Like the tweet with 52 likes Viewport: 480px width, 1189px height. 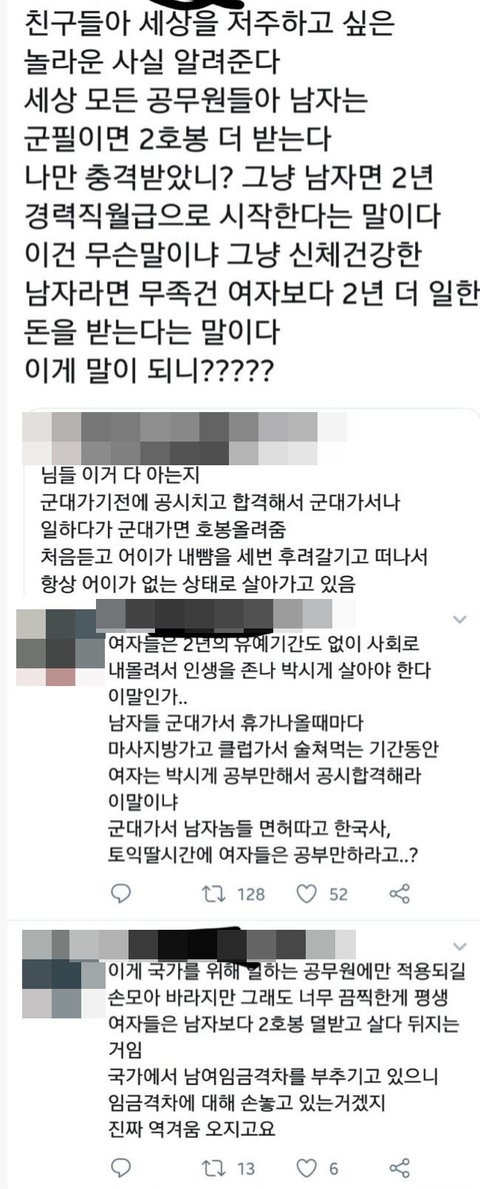(306, 894)
